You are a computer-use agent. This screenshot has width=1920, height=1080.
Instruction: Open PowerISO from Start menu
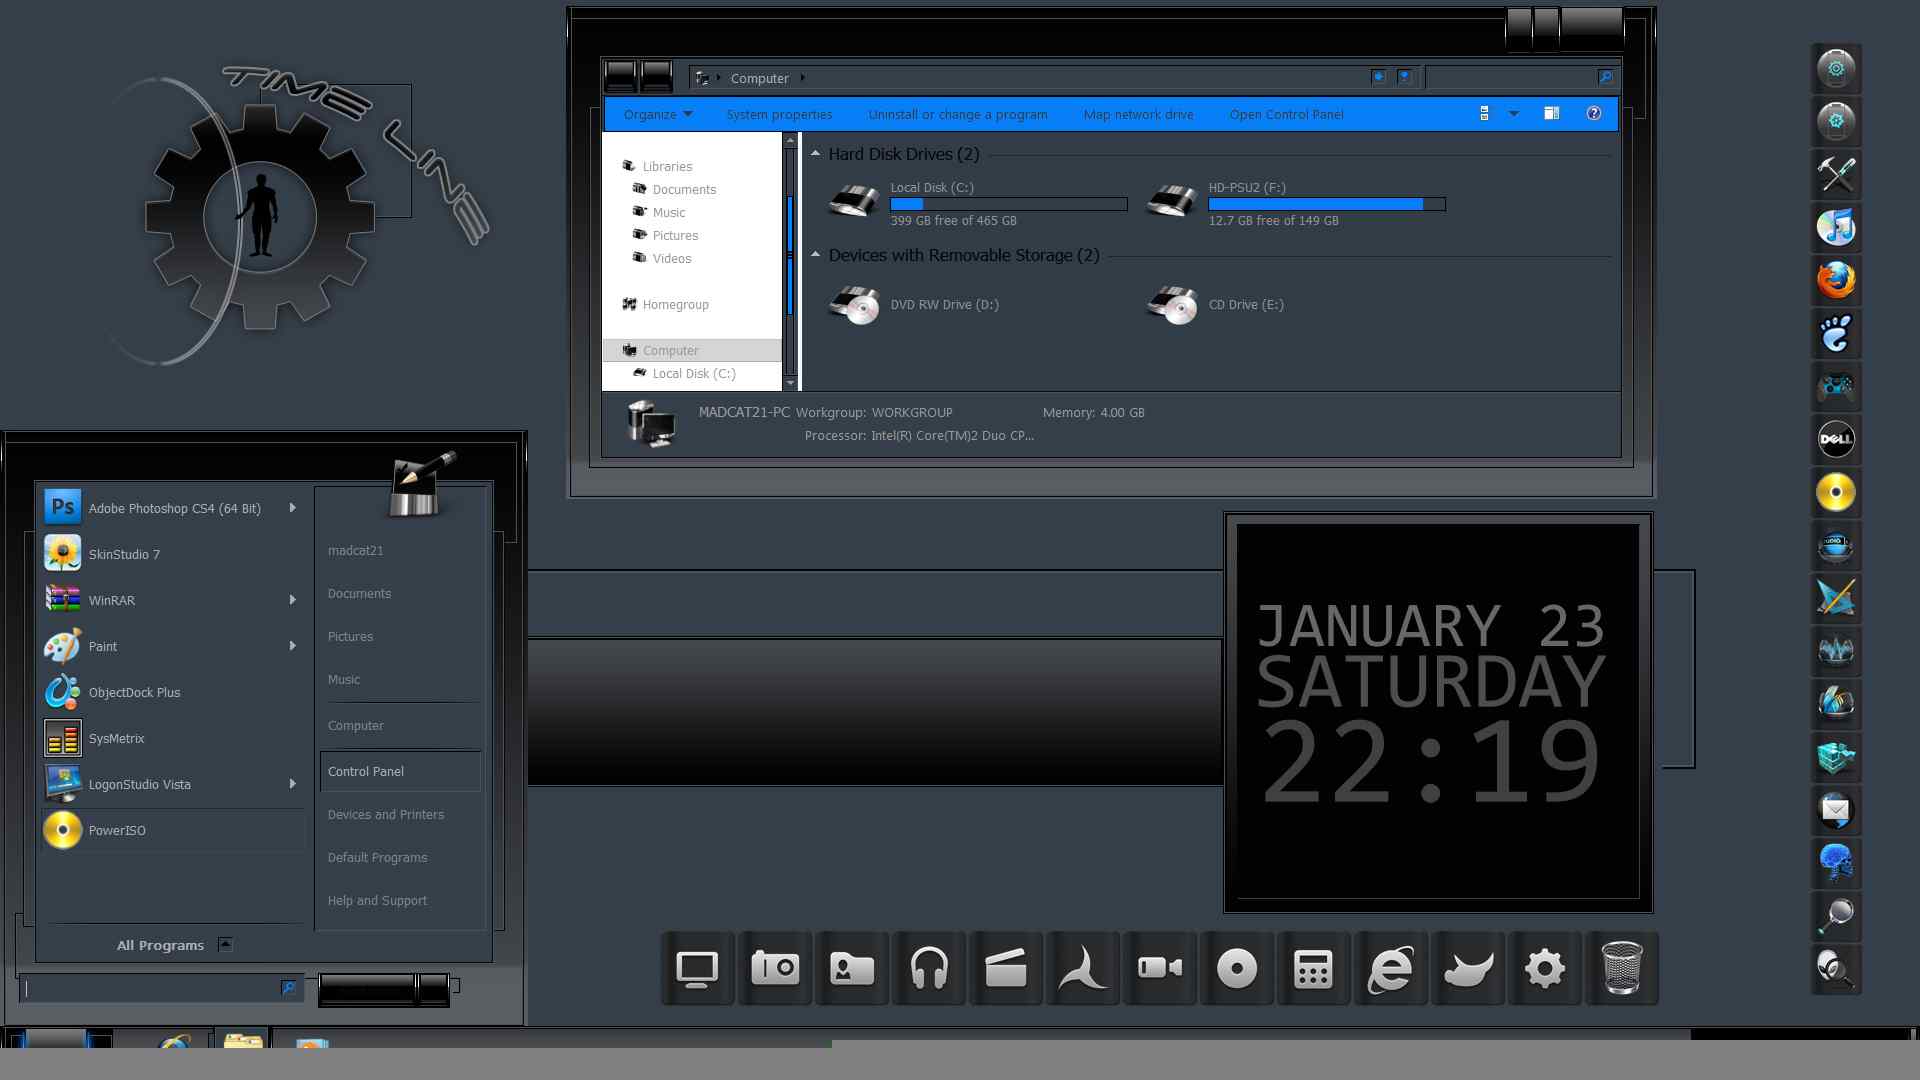[172, 830]
